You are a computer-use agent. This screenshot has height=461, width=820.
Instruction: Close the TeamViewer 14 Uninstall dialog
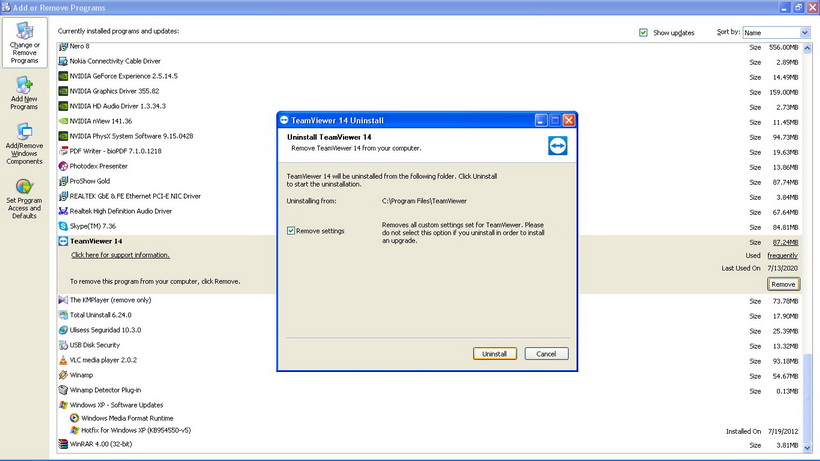pos(569,121)
